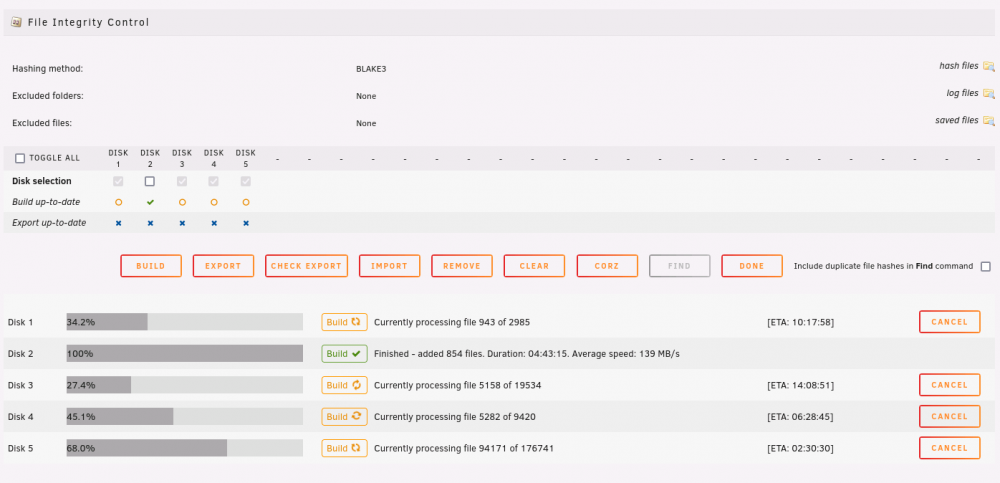This screenshot has height=483, width=1000.
Task: Click Disk 3 progress bar at 27.4%
Action: 184,385
